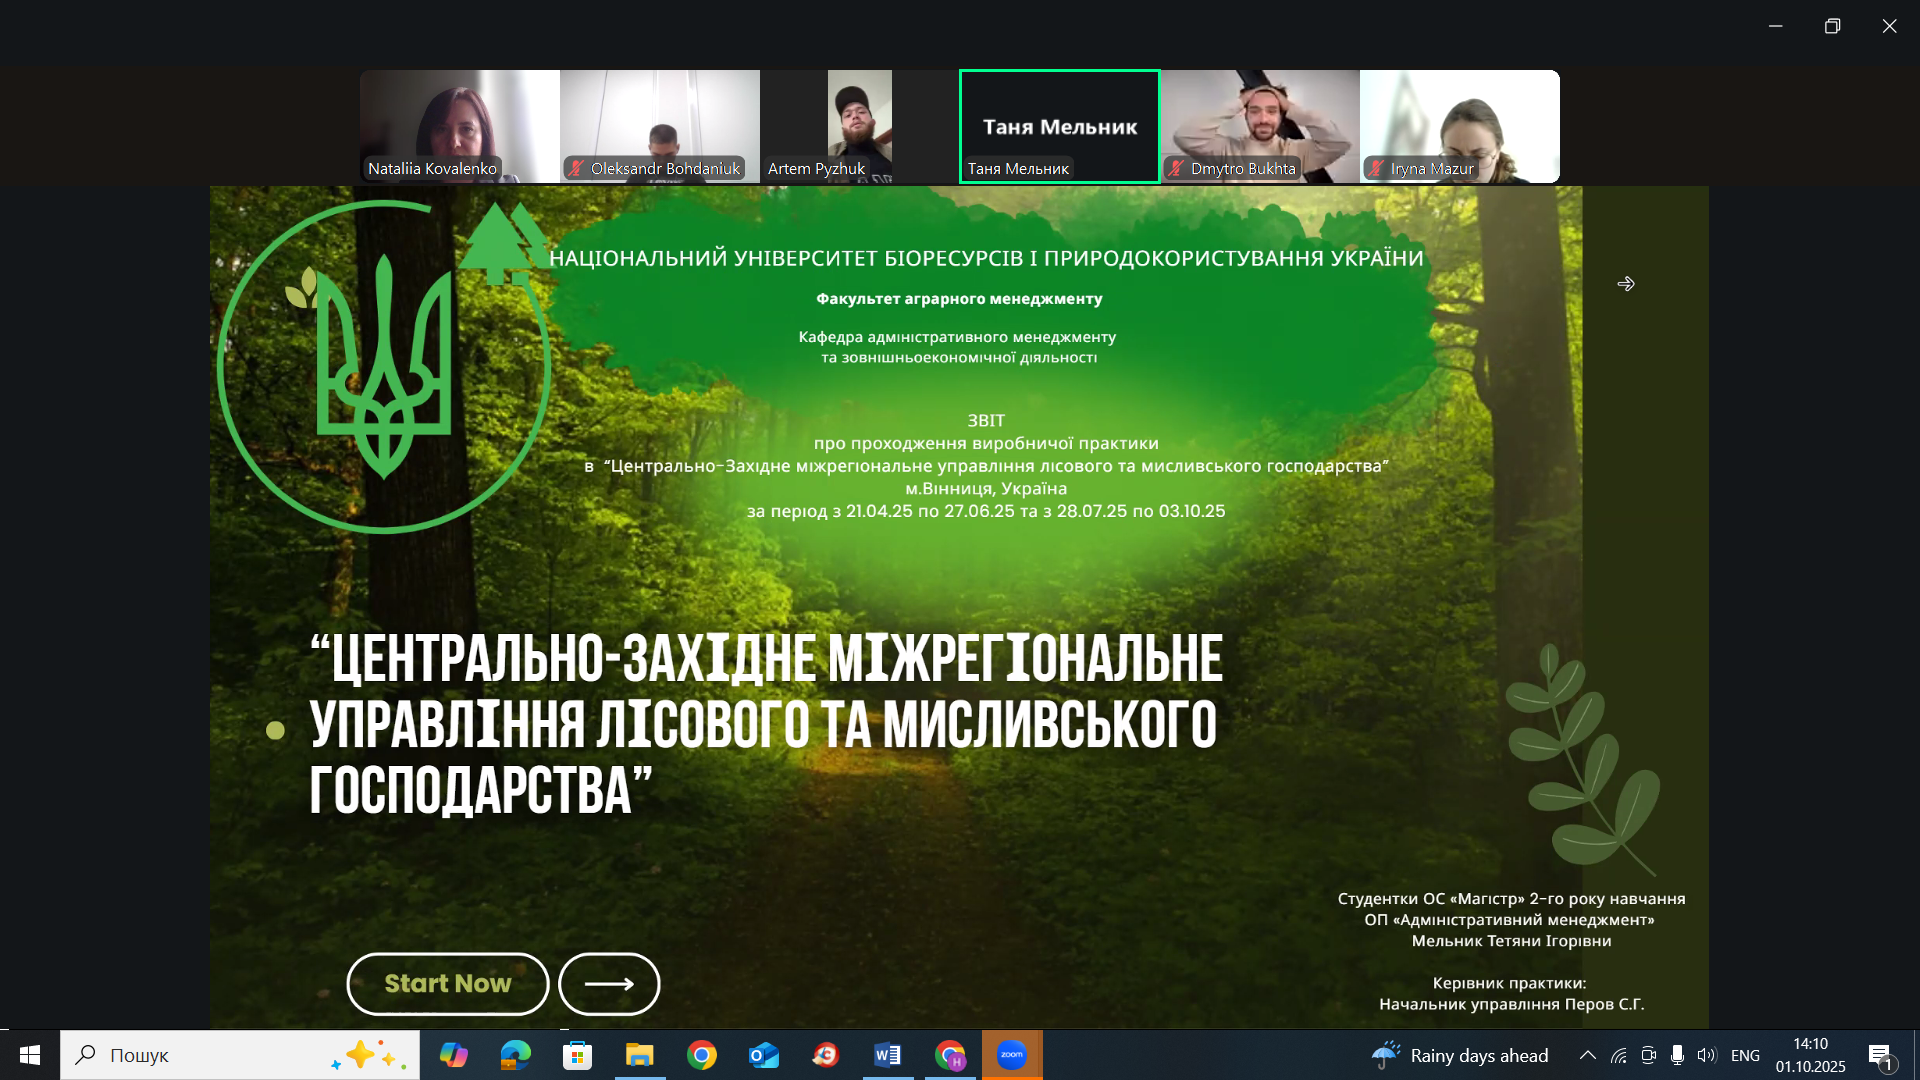Open Zoom from the taskbar
Viewport: 1920px width, 1080px height.
coord(1012,1055)
